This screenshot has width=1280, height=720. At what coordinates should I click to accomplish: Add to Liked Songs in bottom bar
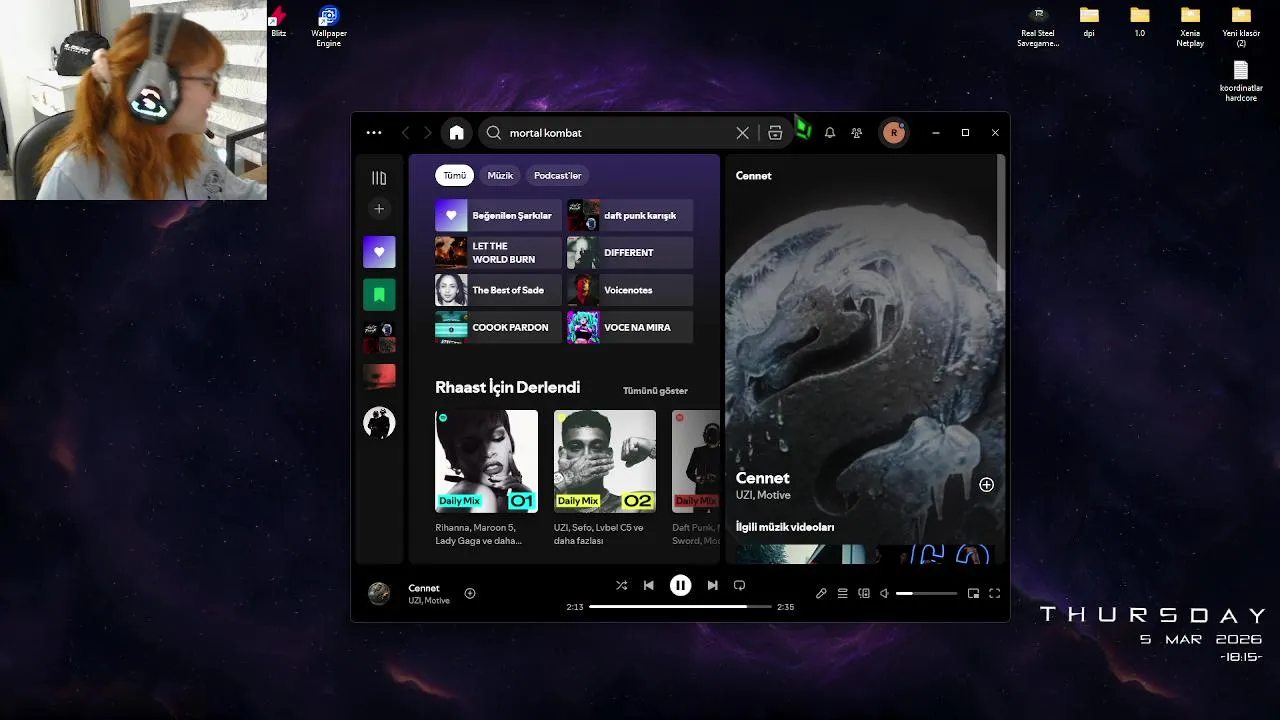coord(470,593)
